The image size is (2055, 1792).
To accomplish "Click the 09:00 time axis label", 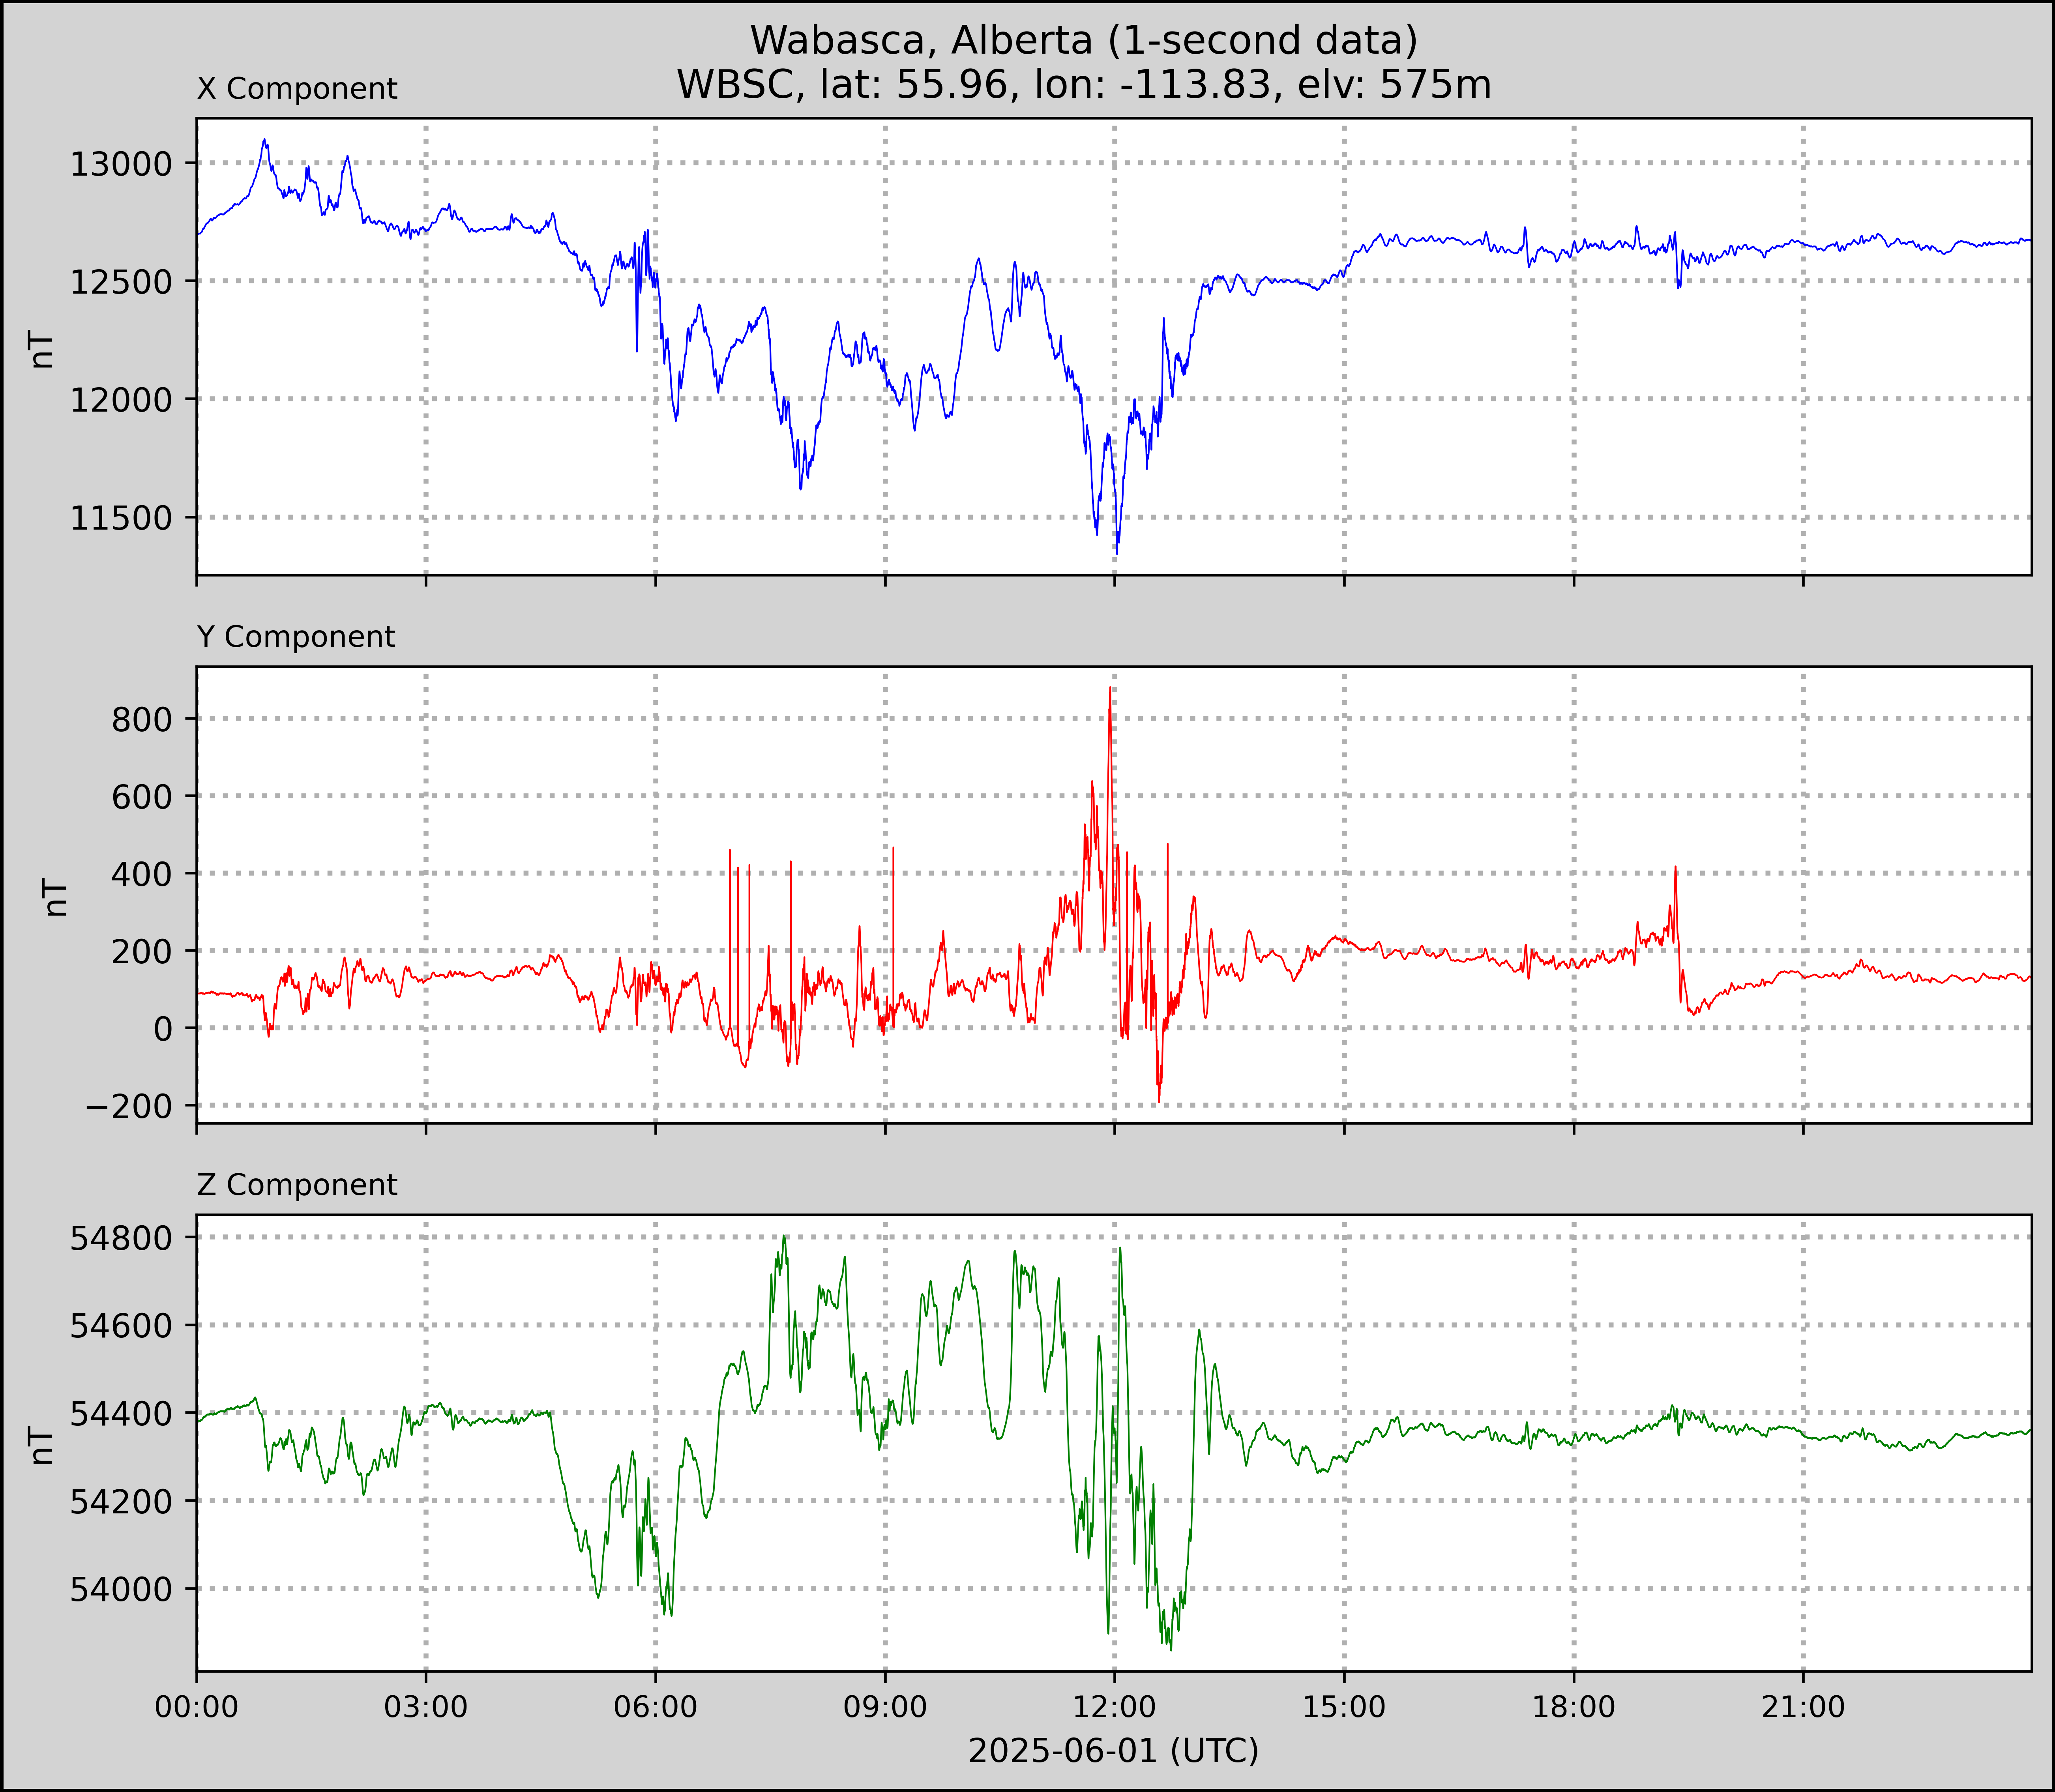I will (885, 1707).
